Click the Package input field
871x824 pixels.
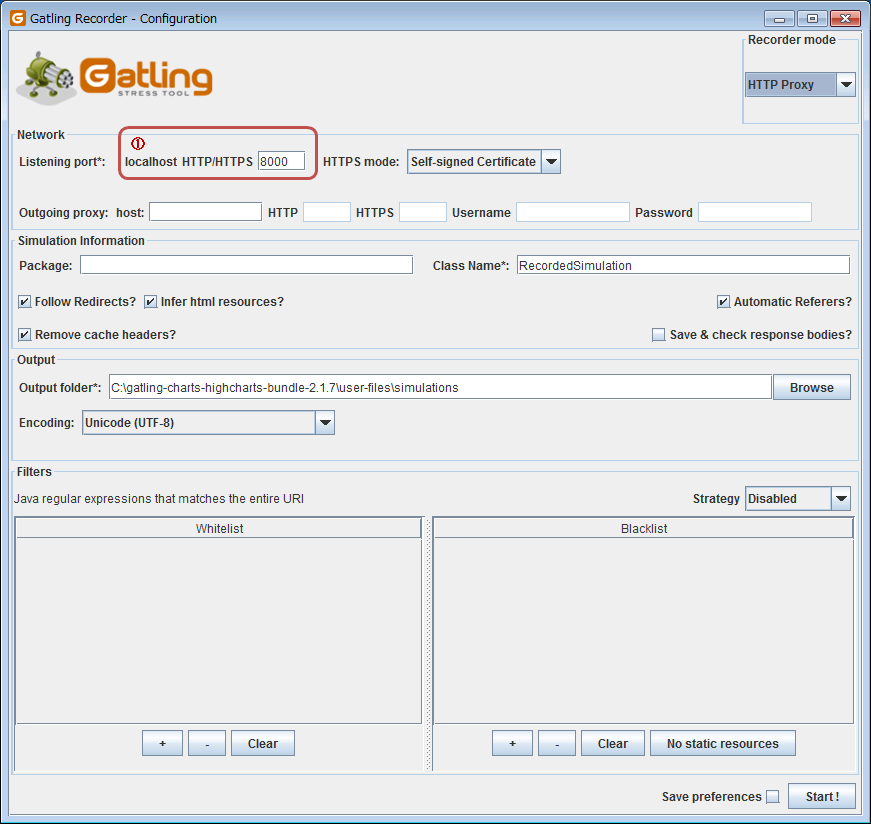click(x=247, y=264)
